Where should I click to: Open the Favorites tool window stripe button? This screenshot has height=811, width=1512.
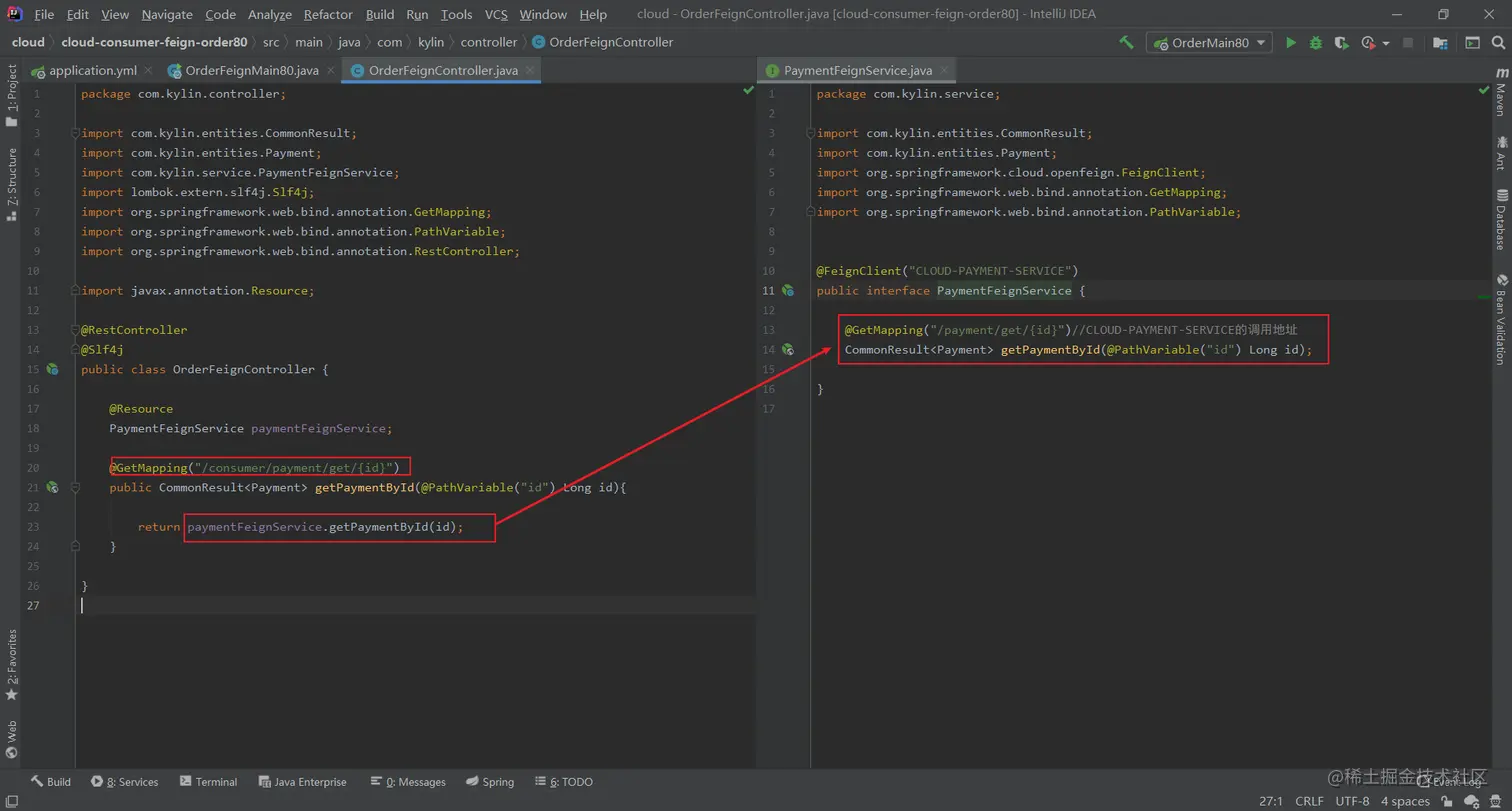tap(11, 665)
